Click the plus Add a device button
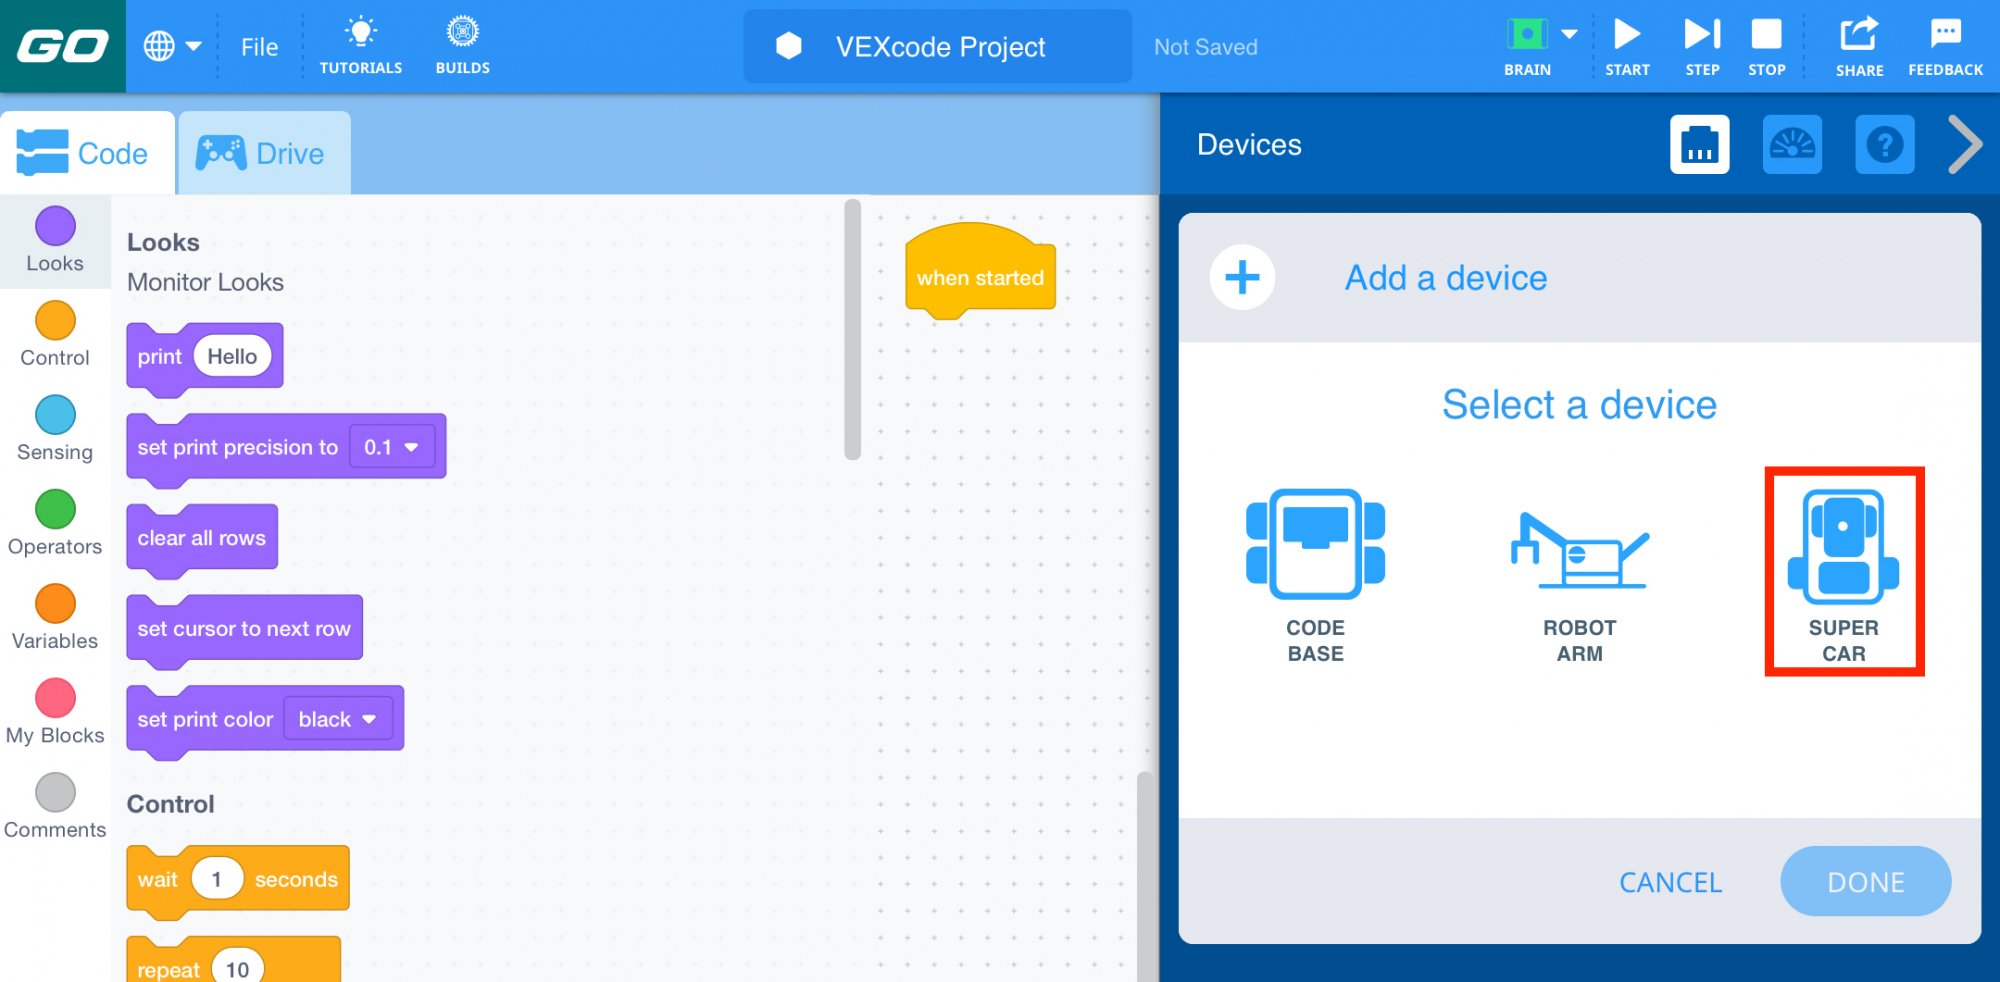Image resolution: width=2000 pixels, height=982 pixels. [1242, 277]
